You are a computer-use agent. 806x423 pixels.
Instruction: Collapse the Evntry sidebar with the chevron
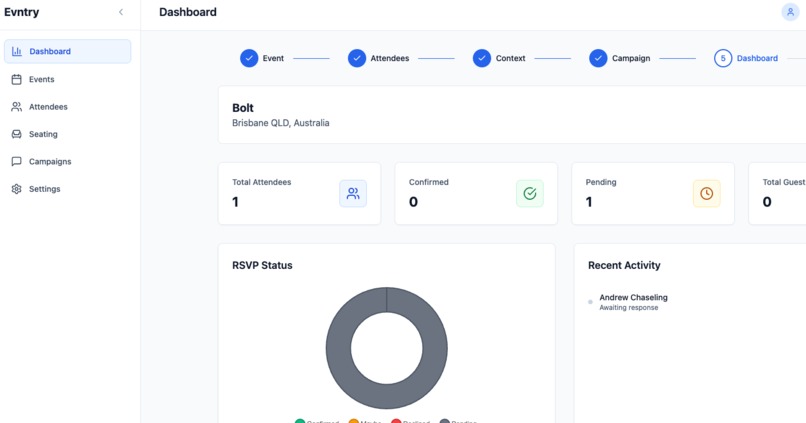(x=121, y=12)
